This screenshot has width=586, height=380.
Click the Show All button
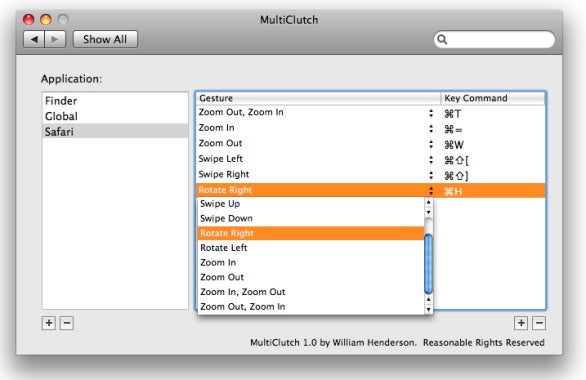pyautogui.click(x=105, y=39)
